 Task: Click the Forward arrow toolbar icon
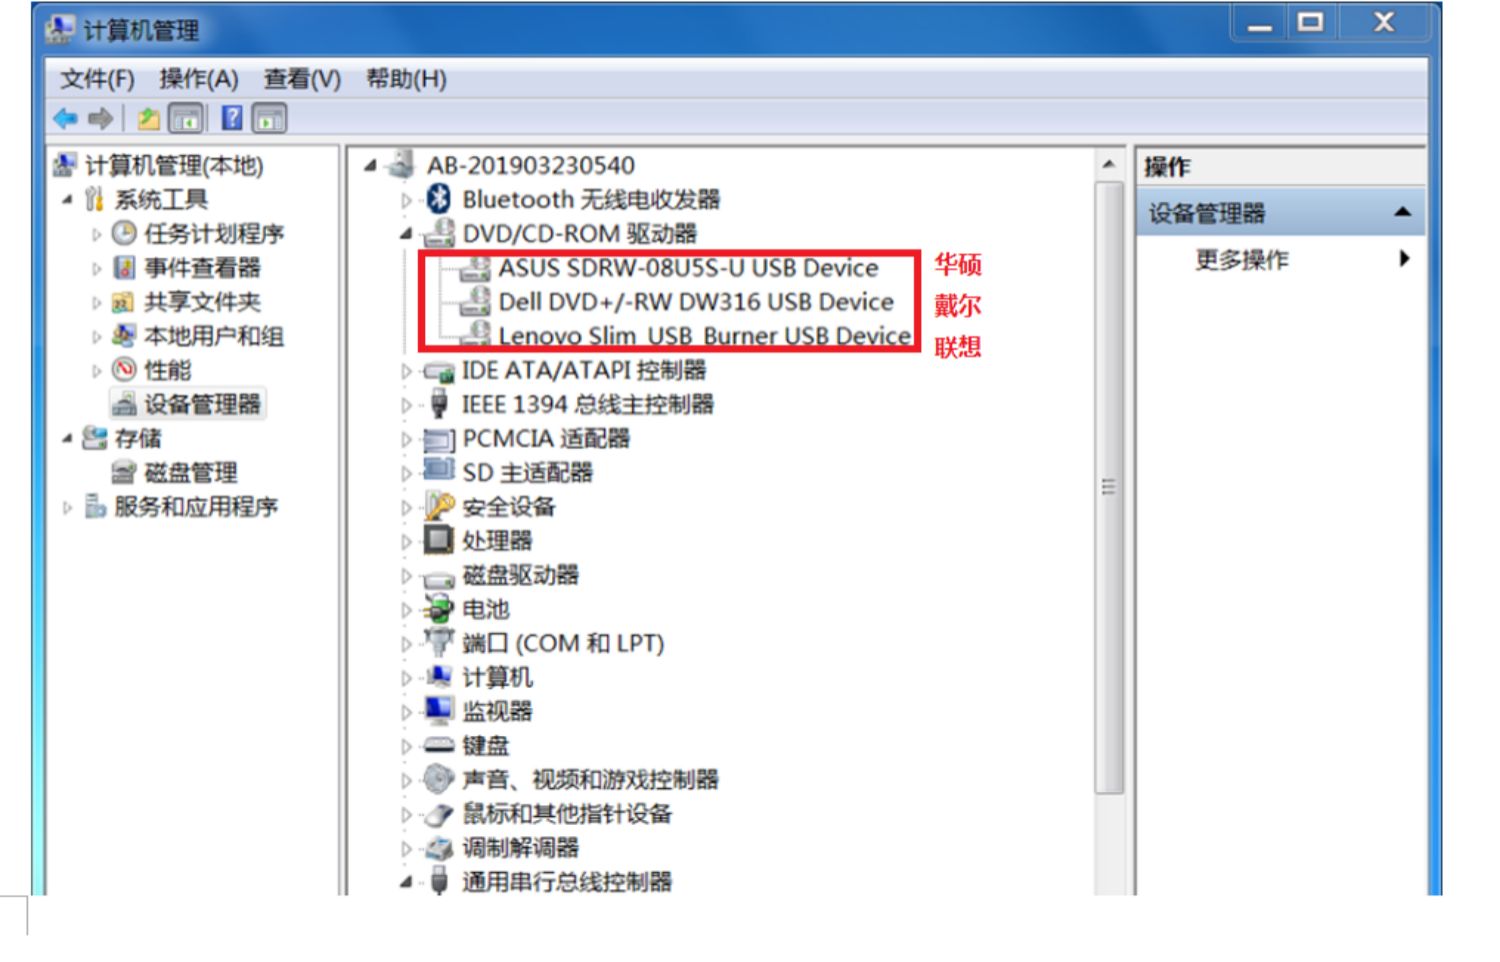click(x=100, y=119)
